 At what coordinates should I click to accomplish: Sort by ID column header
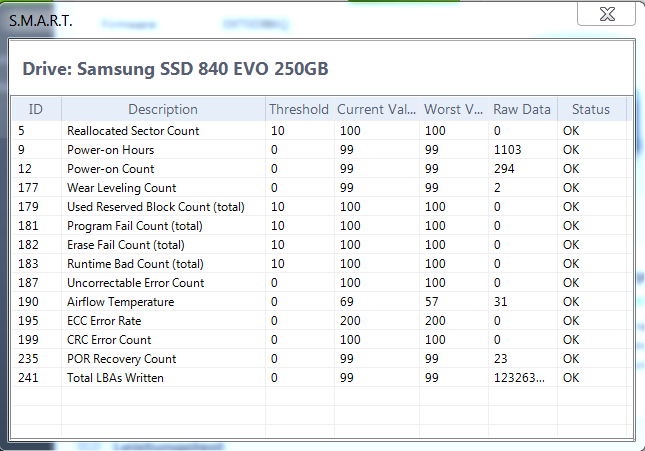(36, 109)
